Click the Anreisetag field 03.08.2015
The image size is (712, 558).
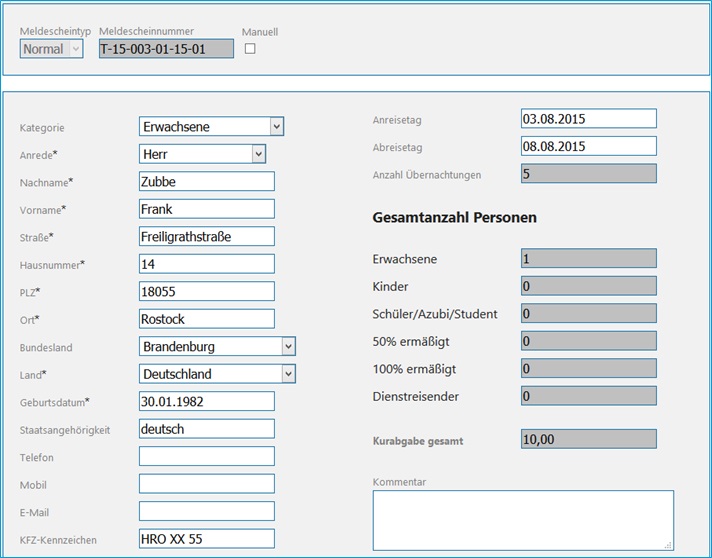click(x=588, y=119)
